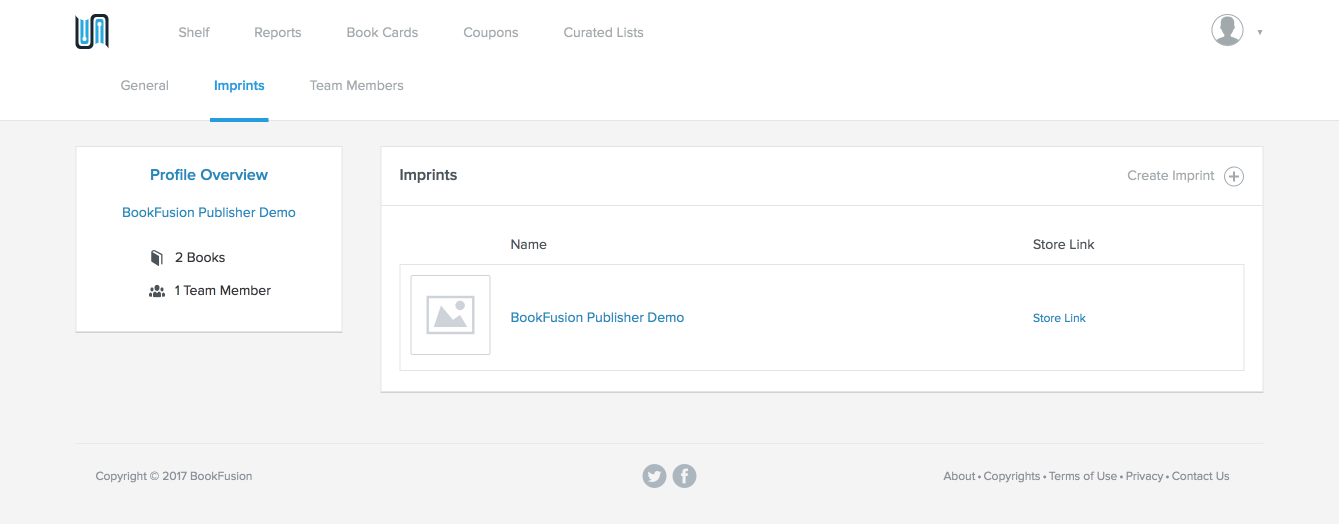This screenshot has height=524, width=1339.
Task: Switch to the General tab
Action: point(144,85)
